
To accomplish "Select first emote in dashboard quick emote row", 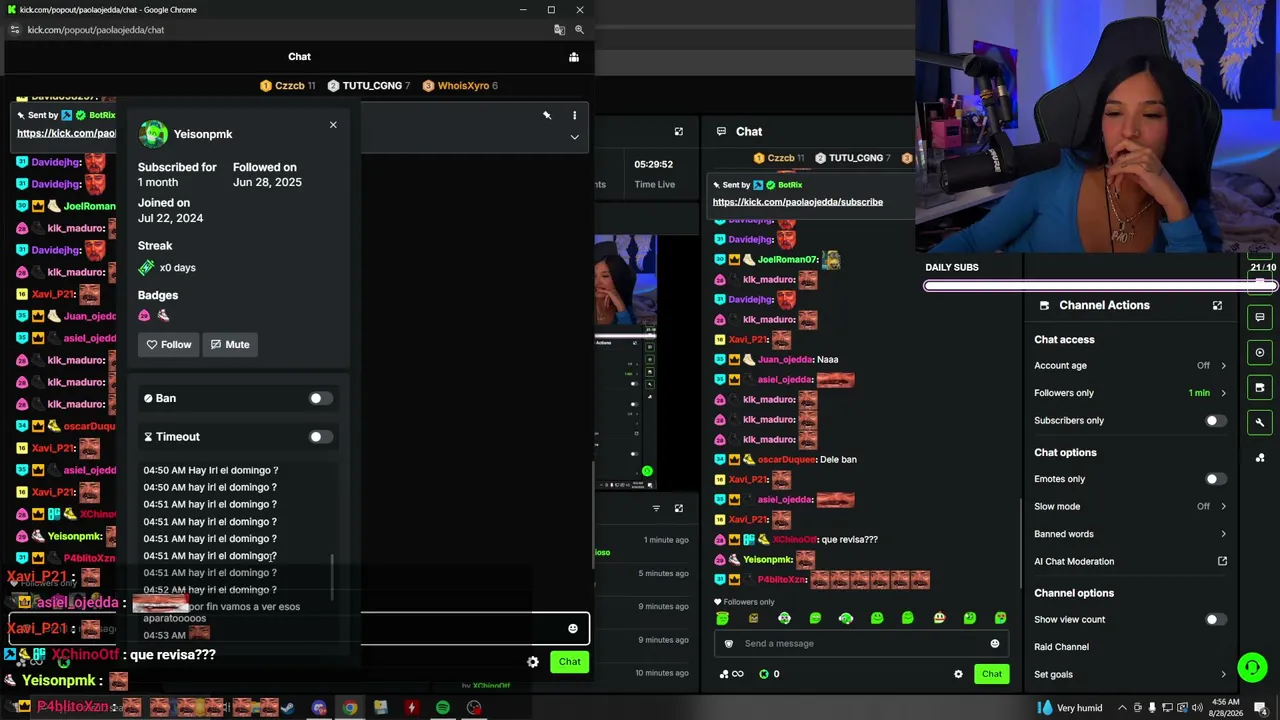I will [722, 619].
